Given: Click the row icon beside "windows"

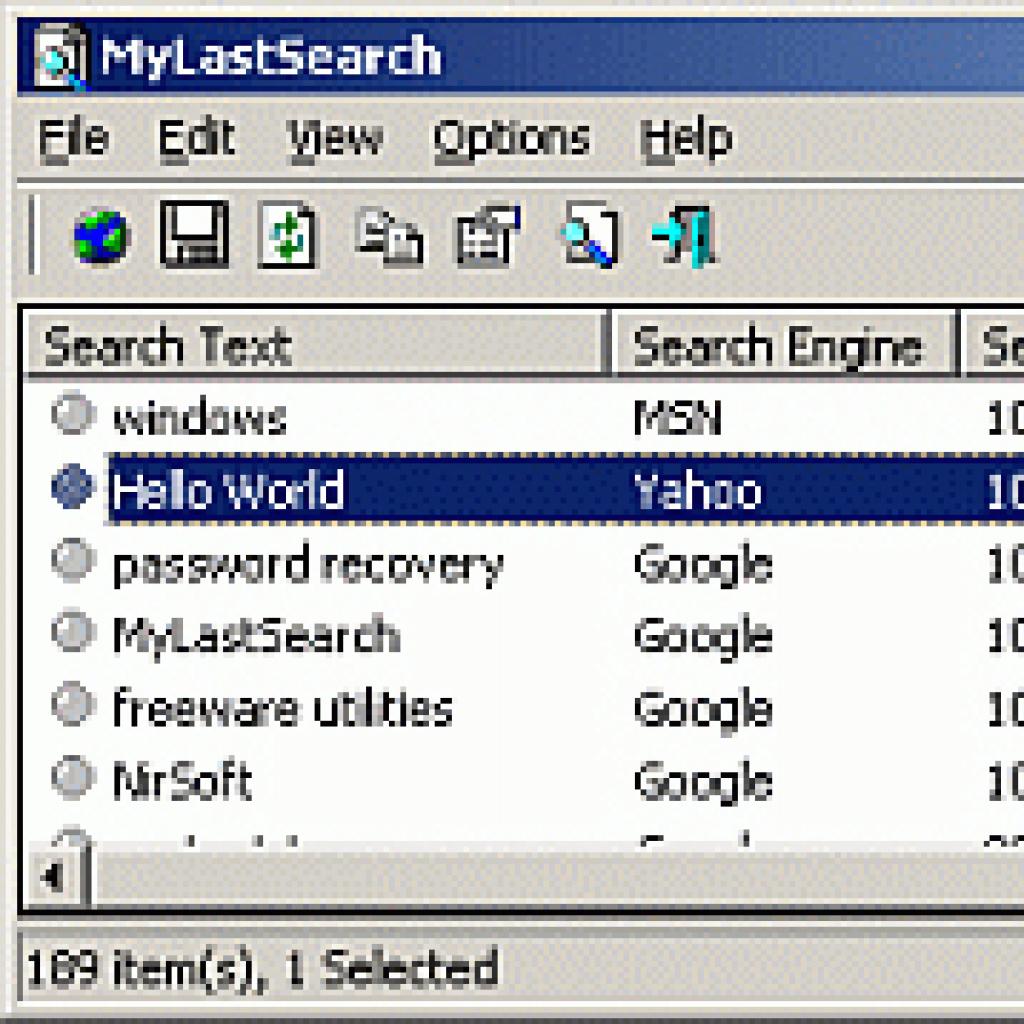Looking at the screenshot, I should [x=74, y=413].
